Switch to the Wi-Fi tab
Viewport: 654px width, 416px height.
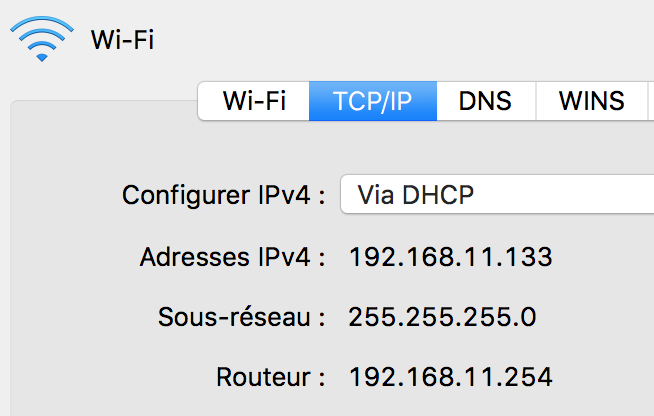[254, 101]
